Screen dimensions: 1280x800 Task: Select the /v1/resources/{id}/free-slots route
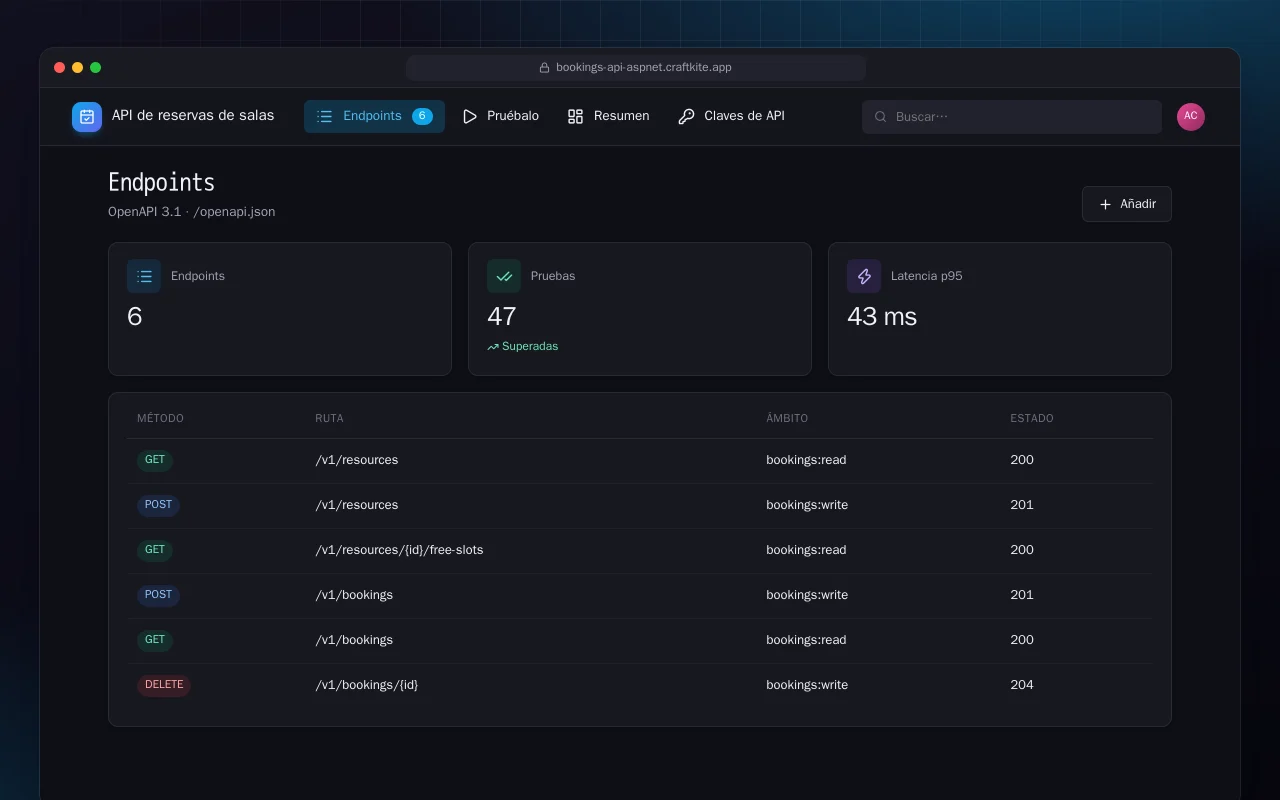[399, 550]
